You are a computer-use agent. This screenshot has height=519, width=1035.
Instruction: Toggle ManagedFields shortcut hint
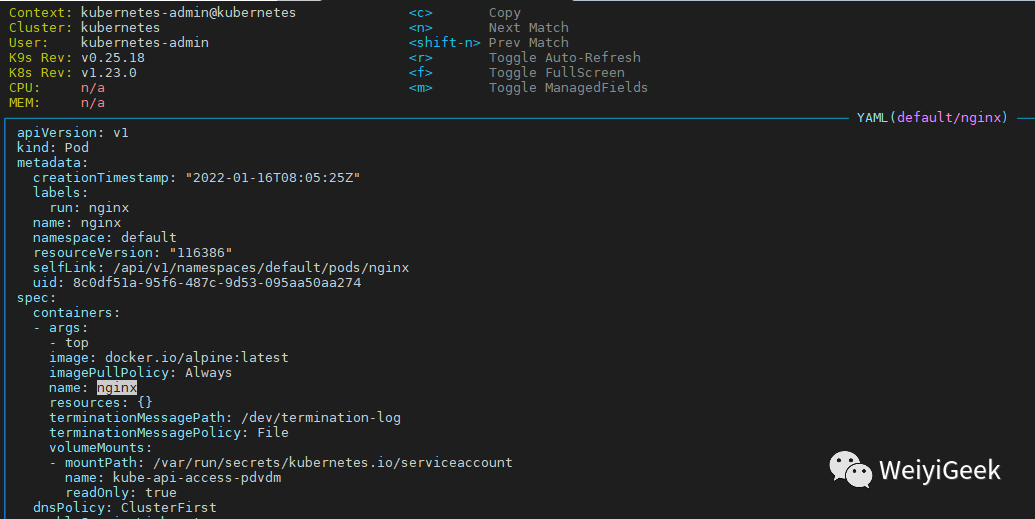[568, 88]
